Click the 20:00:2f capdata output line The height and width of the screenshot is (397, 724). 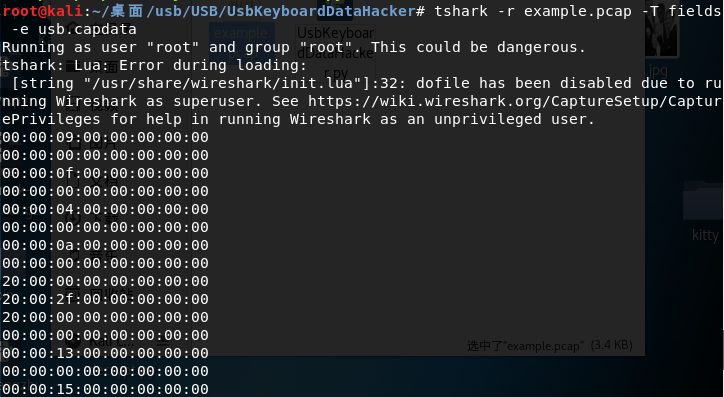pyautogui.click(x=105, y=299)
